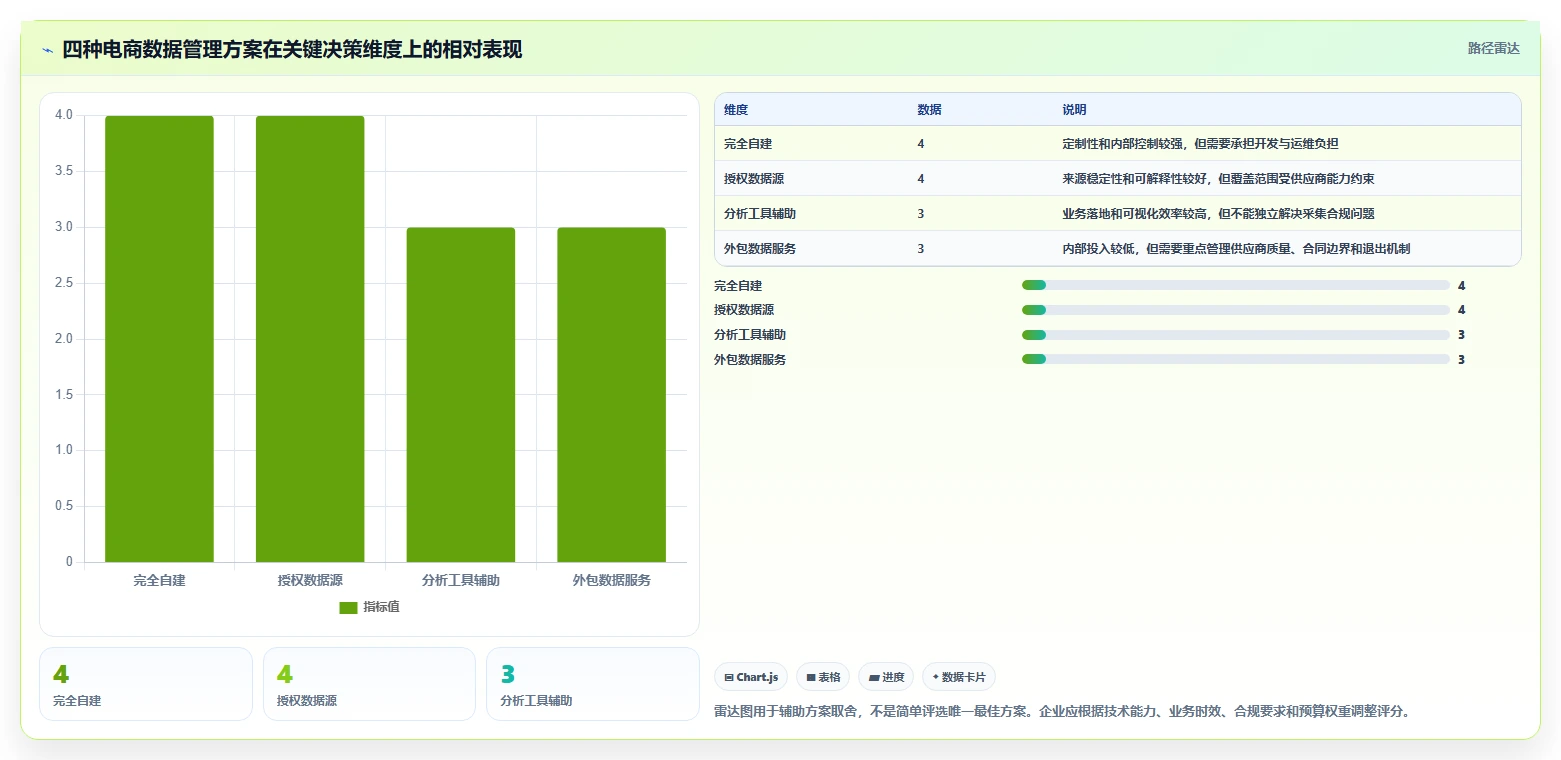This screenshot has height=760, width=1561.
Task: Click the 数据卡片 tag chip
Action: click(959, 677)
